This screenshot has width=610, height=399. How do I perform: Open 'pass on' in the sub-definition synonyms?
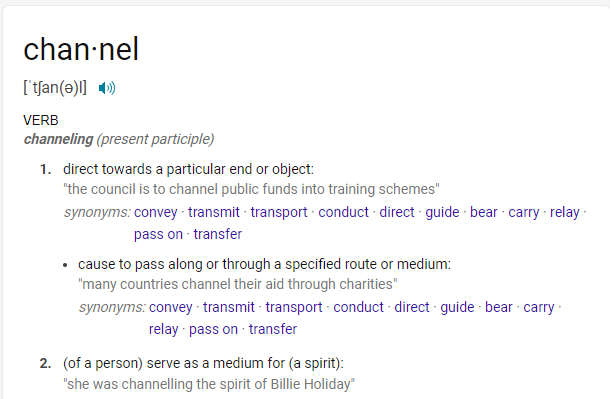(214, 329)
